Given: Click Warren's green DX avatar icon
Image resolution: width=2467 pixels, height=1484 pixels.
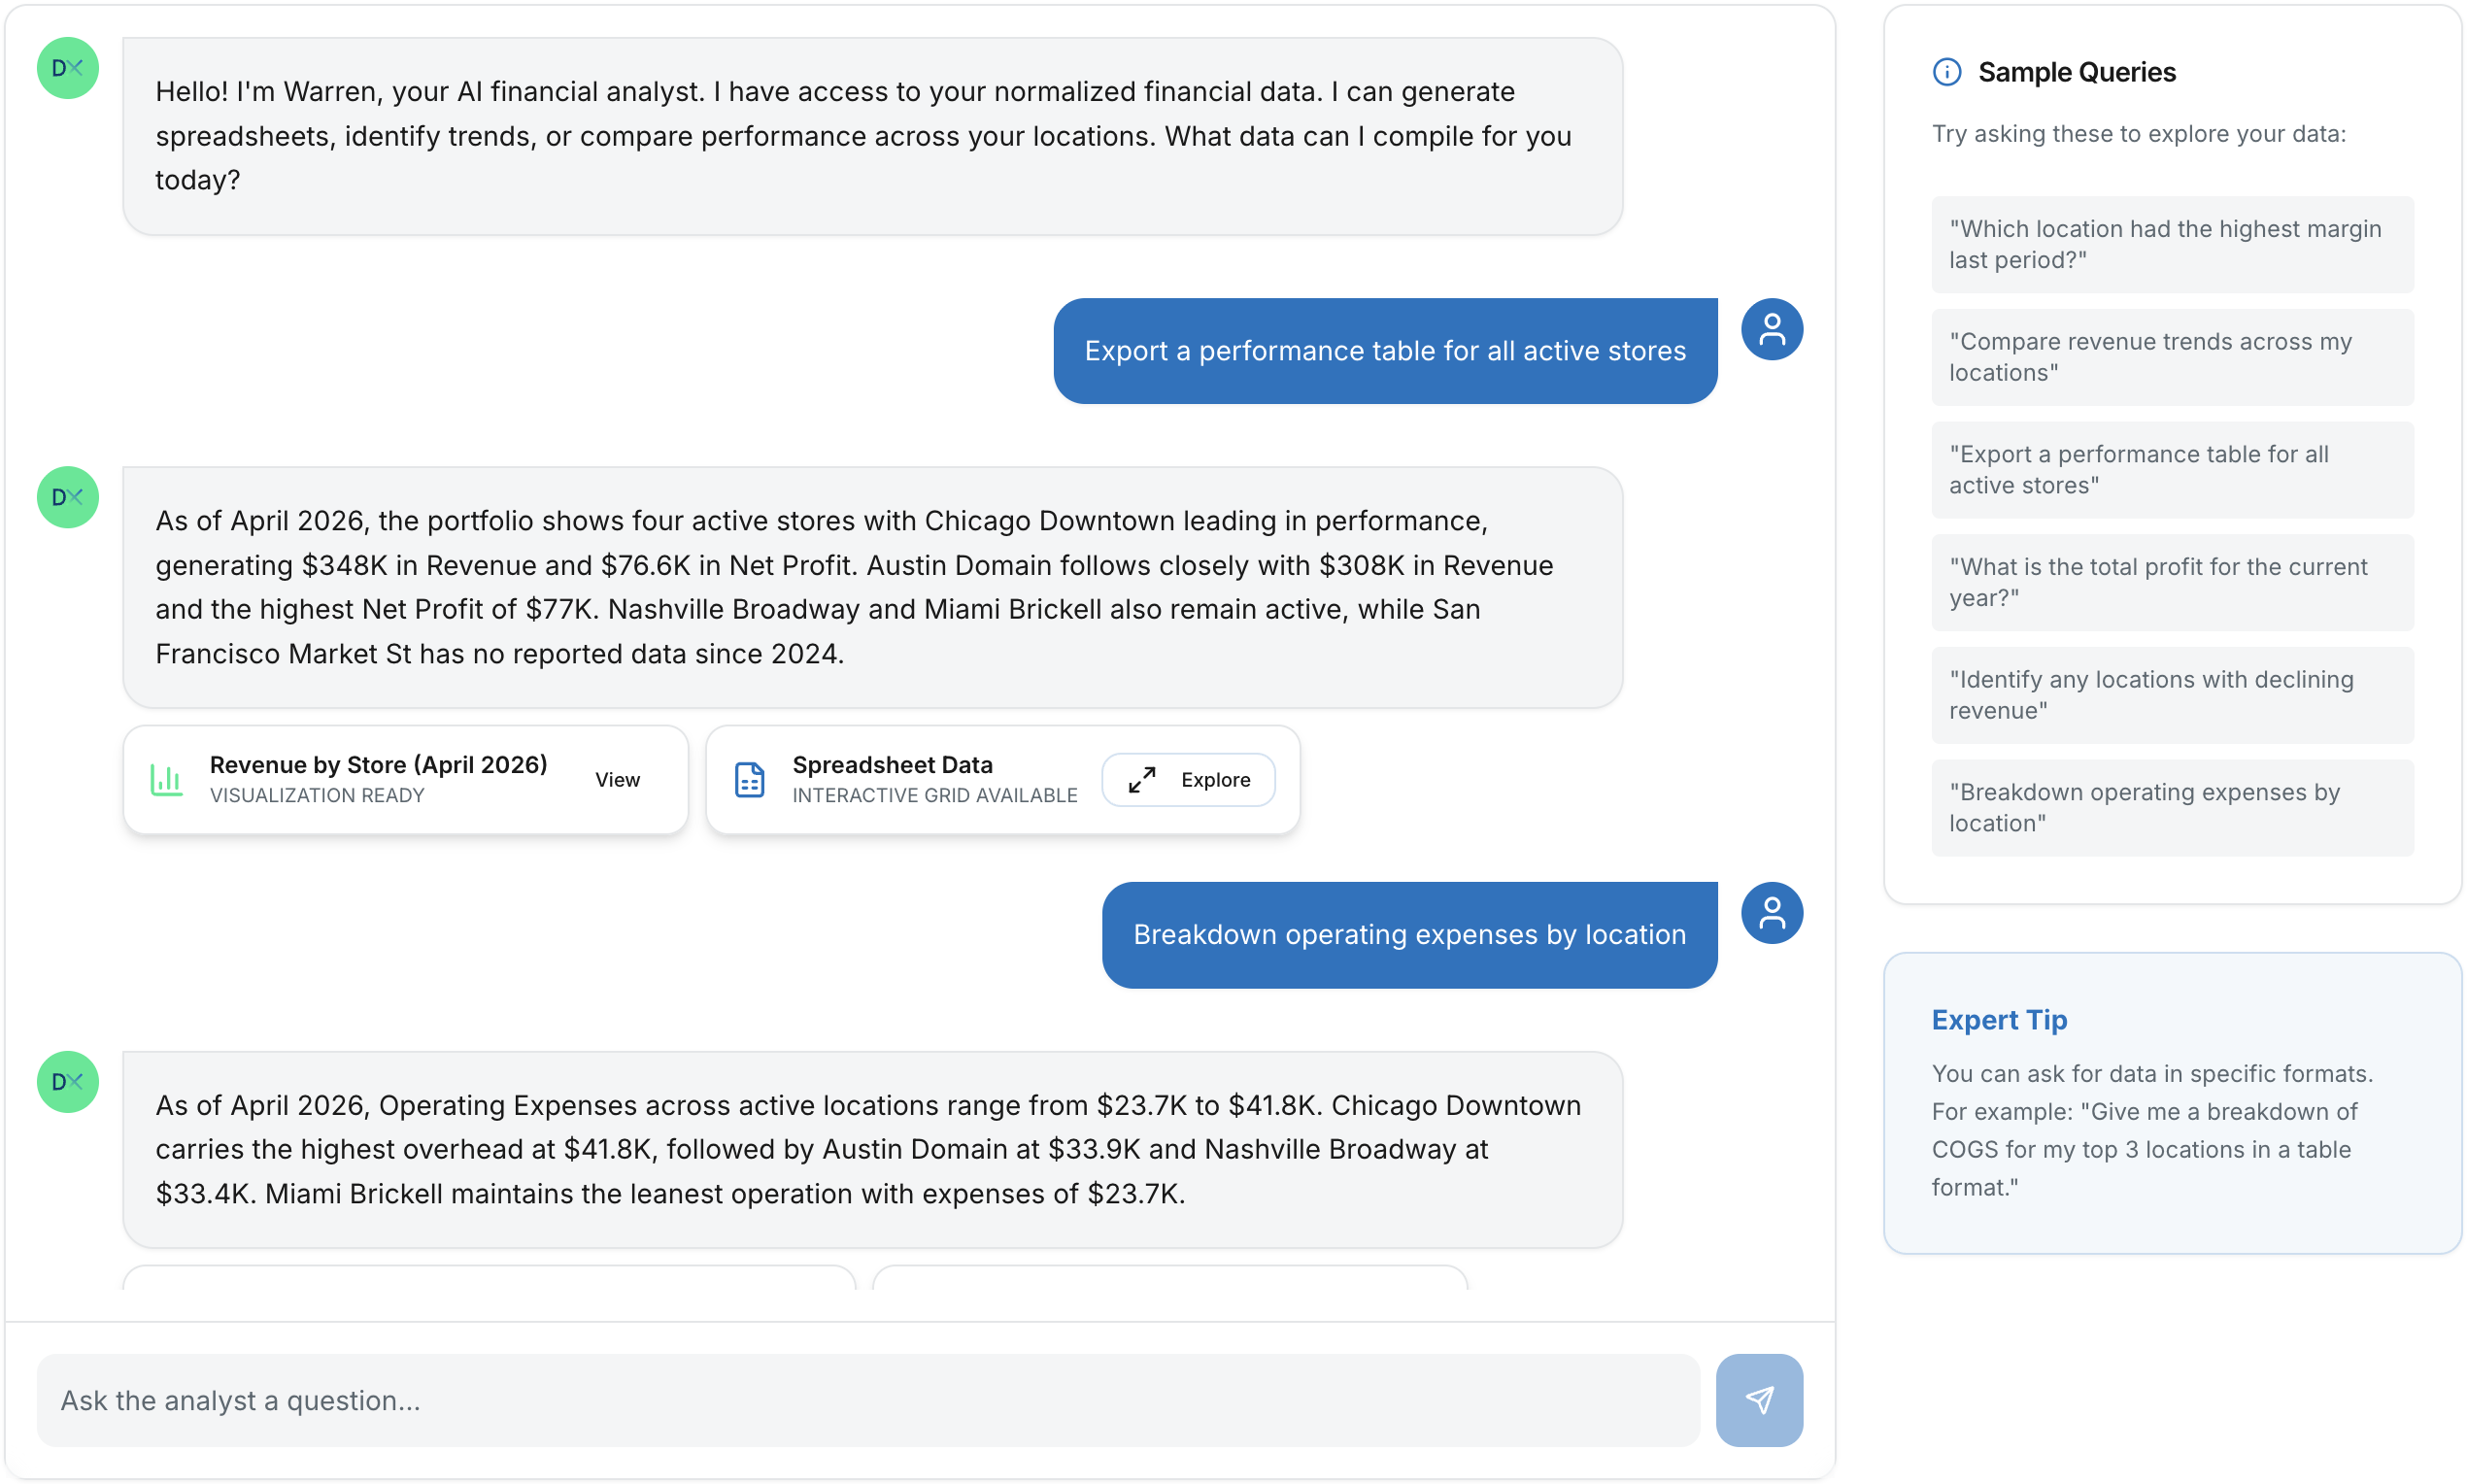Looking at the screenshot, I should point(66,68).
